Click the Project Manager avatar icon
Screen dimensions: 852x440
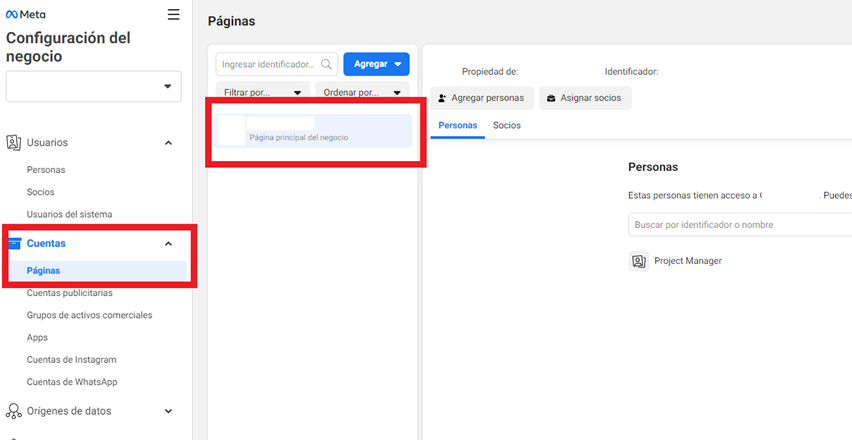coord(638,261)
